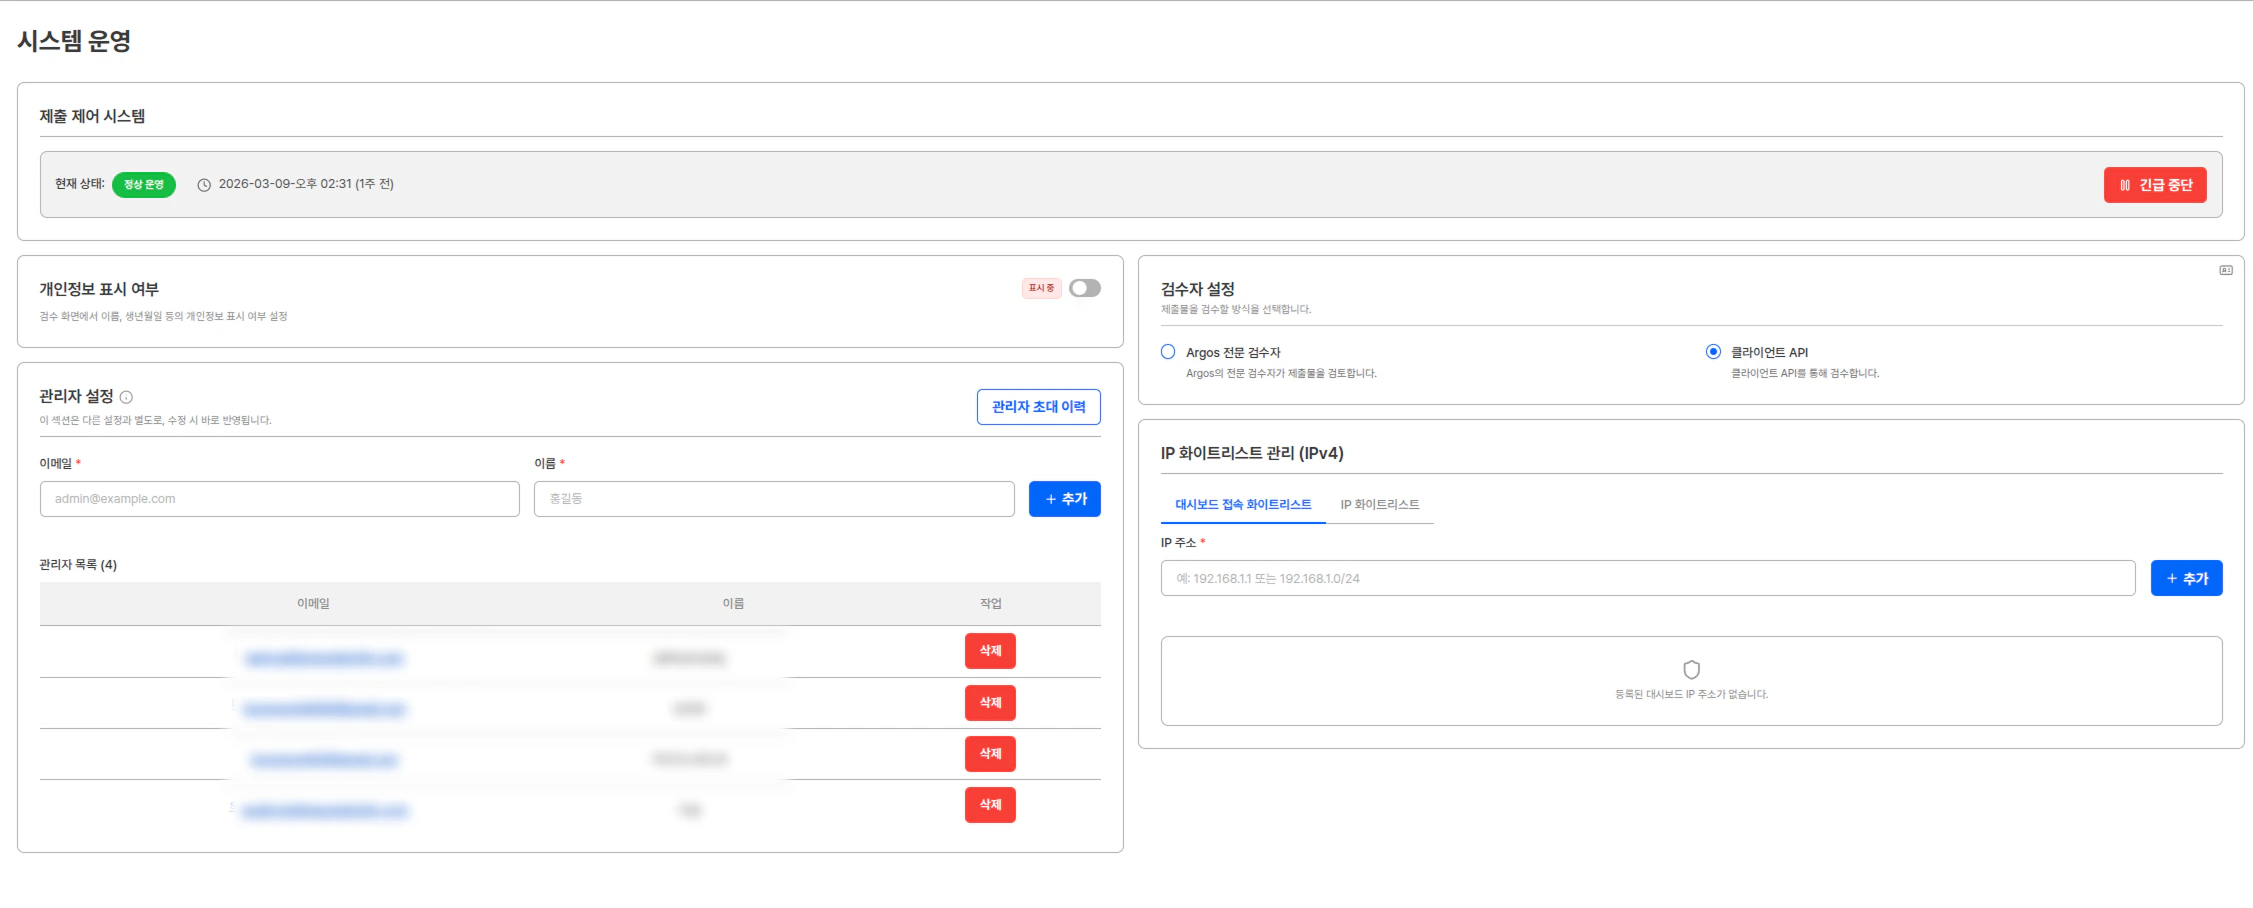The image size is (2253, 908).
Task: Click the 관리자 목록 (4) label
Action: point(78,565)
